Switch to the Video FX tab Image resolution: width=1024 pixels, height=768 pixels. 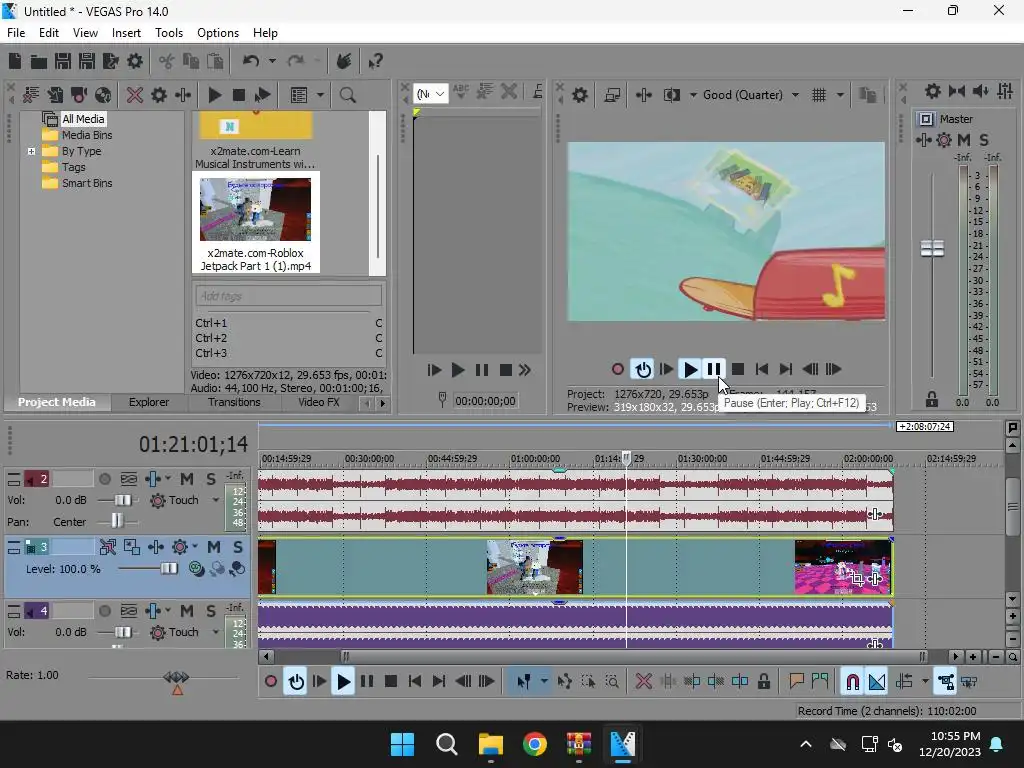pos(319,402)
